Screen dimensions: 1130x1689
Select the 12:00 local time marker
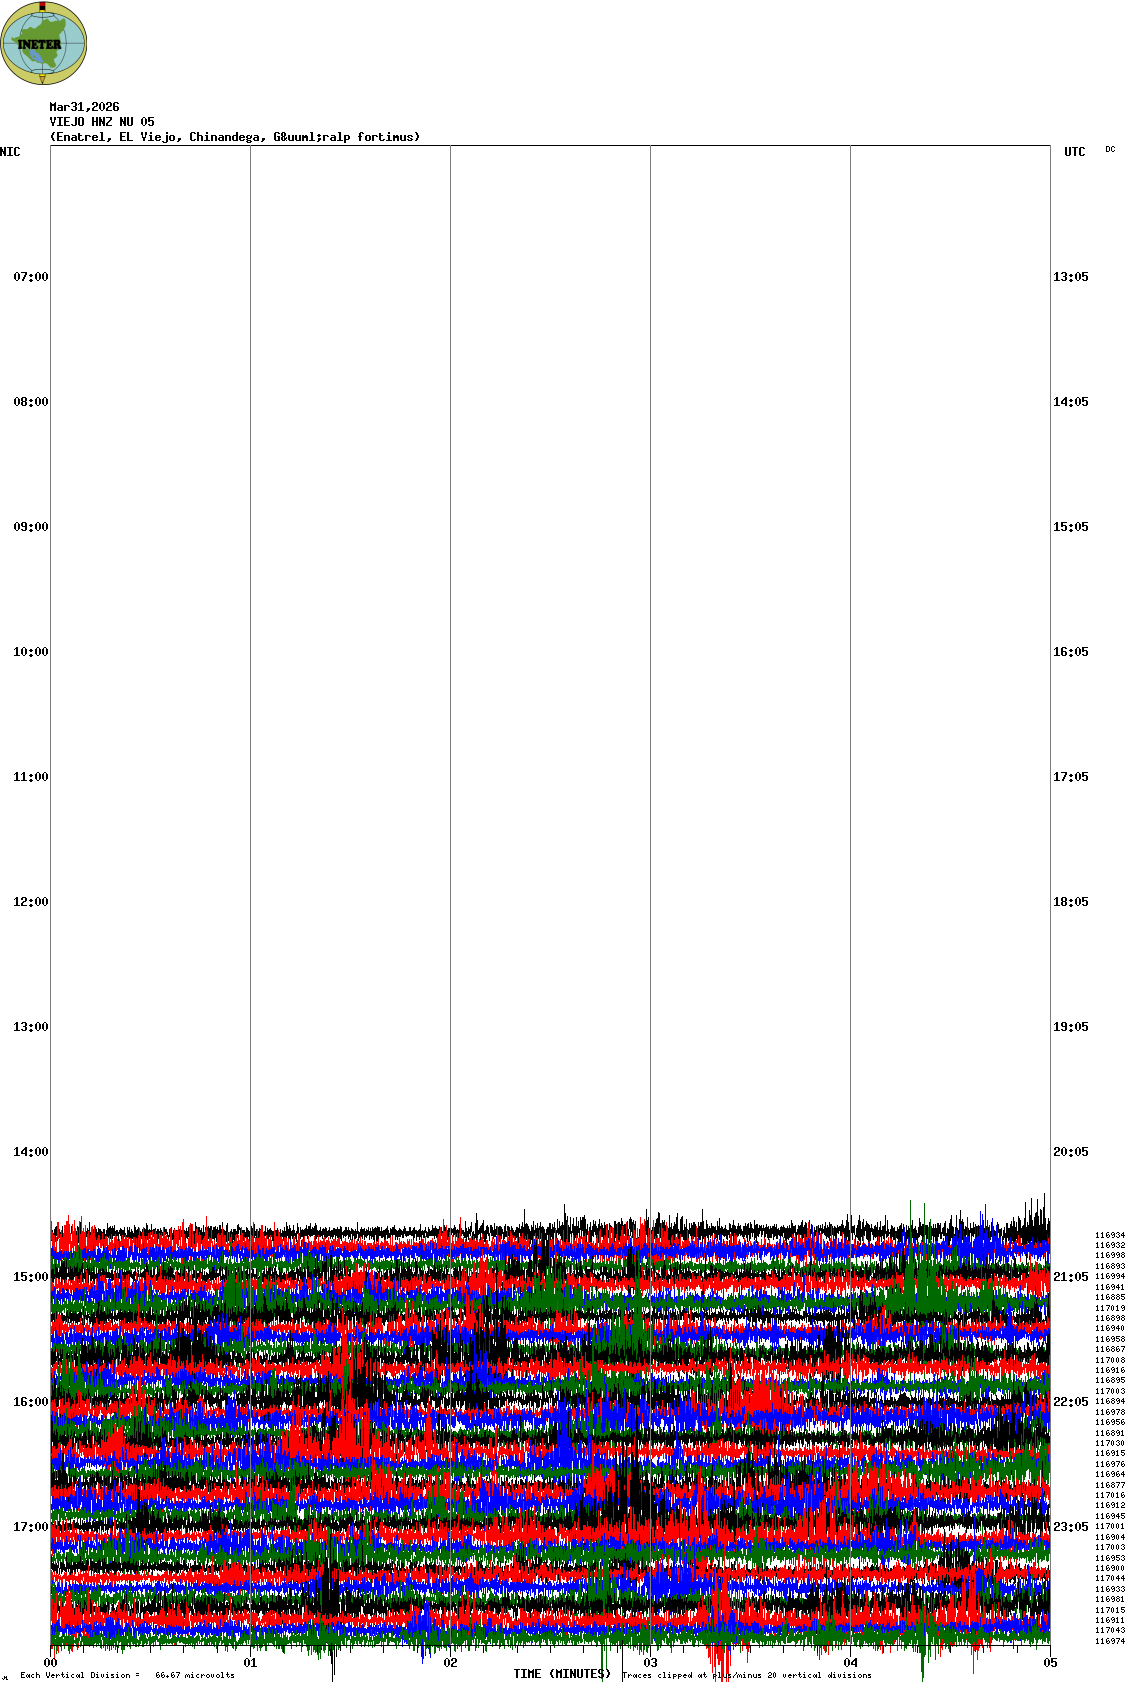pyautogui.click(x=30, y=902)
